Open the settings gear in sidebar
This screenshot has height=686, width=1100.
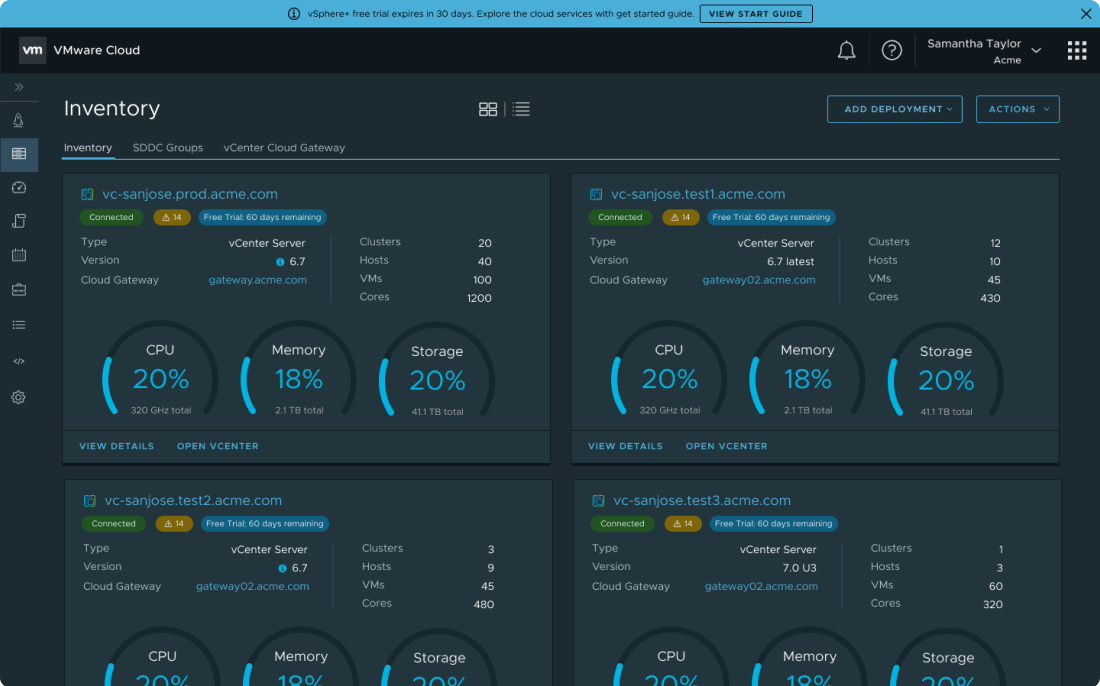click(19, 397)
